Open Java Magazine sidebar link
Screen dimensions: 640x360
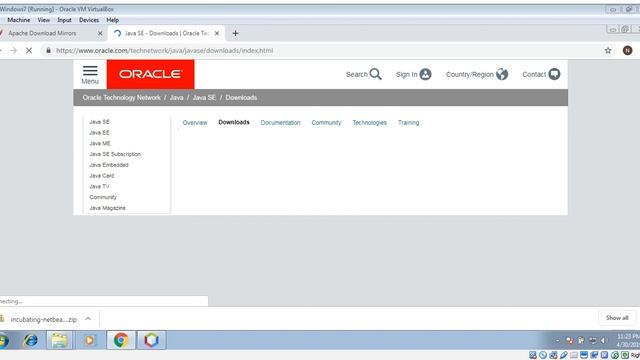(x=107, y=208)
